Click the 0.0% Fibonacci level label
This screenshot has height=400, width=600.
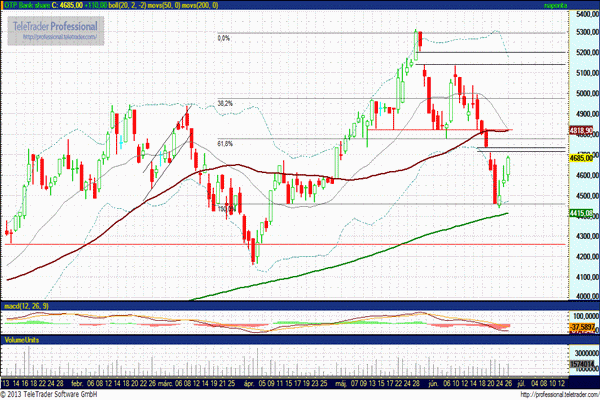tap(224, 38)
